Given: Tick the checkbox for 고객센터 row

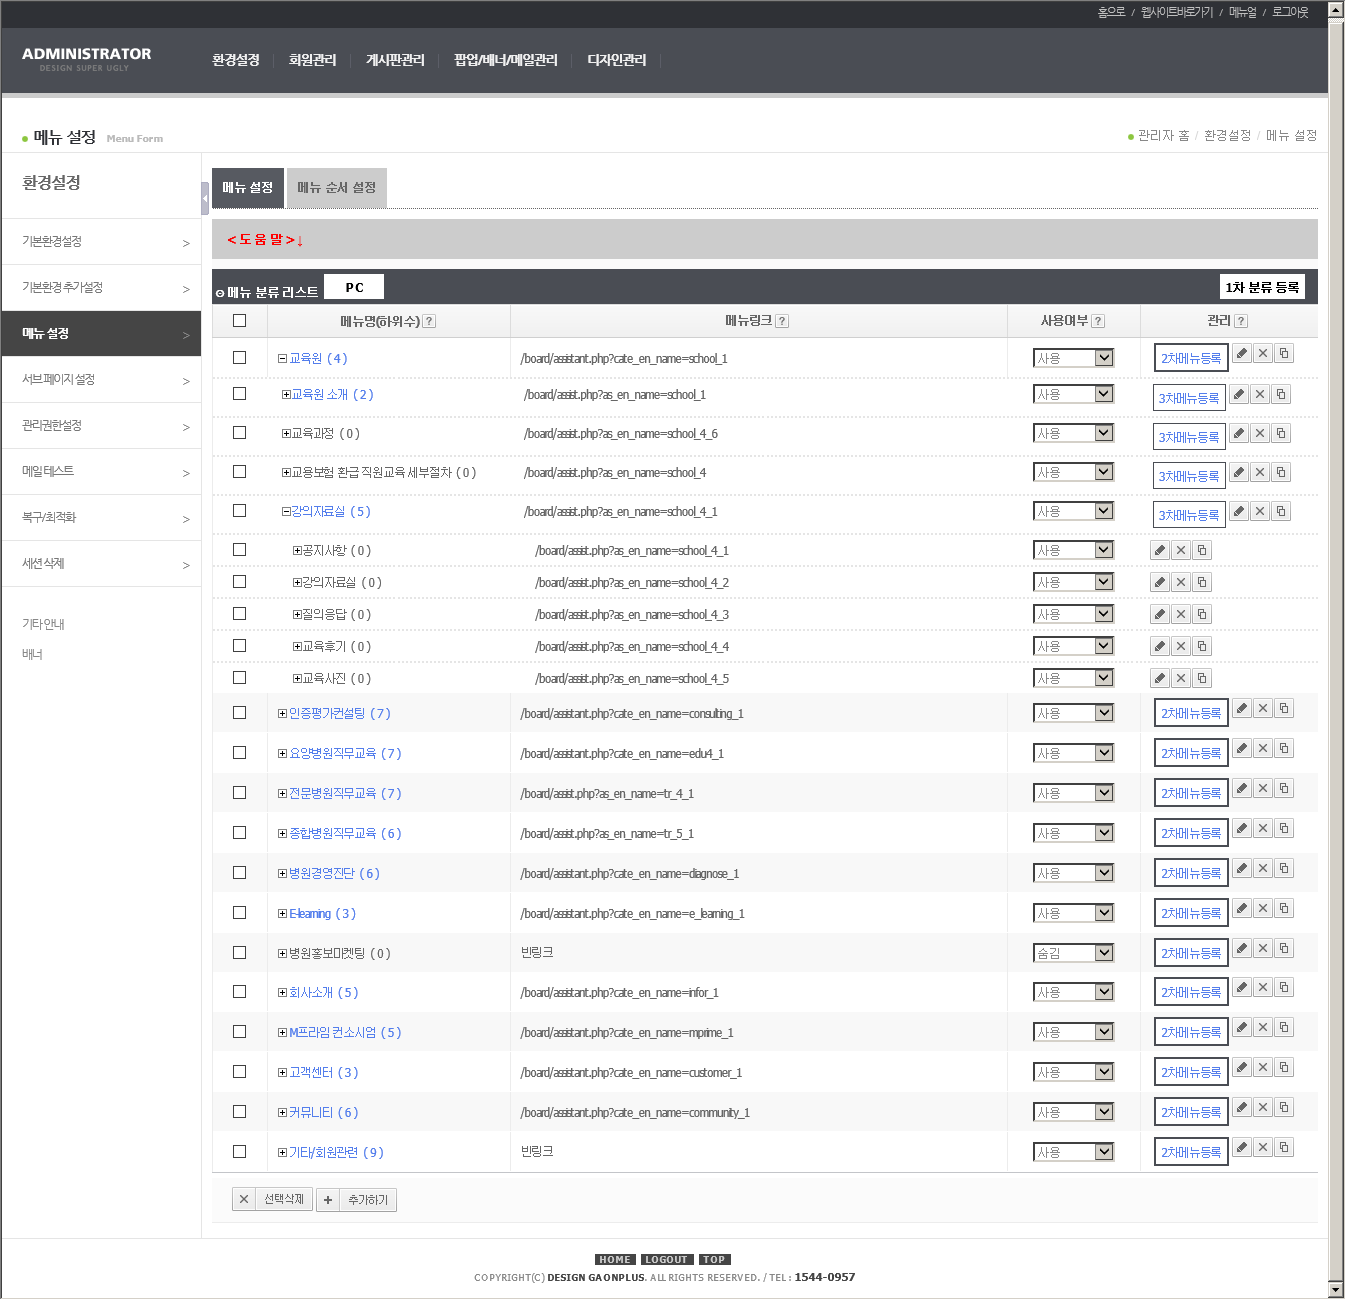Looking at the screenshot, I should pyautogui.click(x=239, y=1072).
